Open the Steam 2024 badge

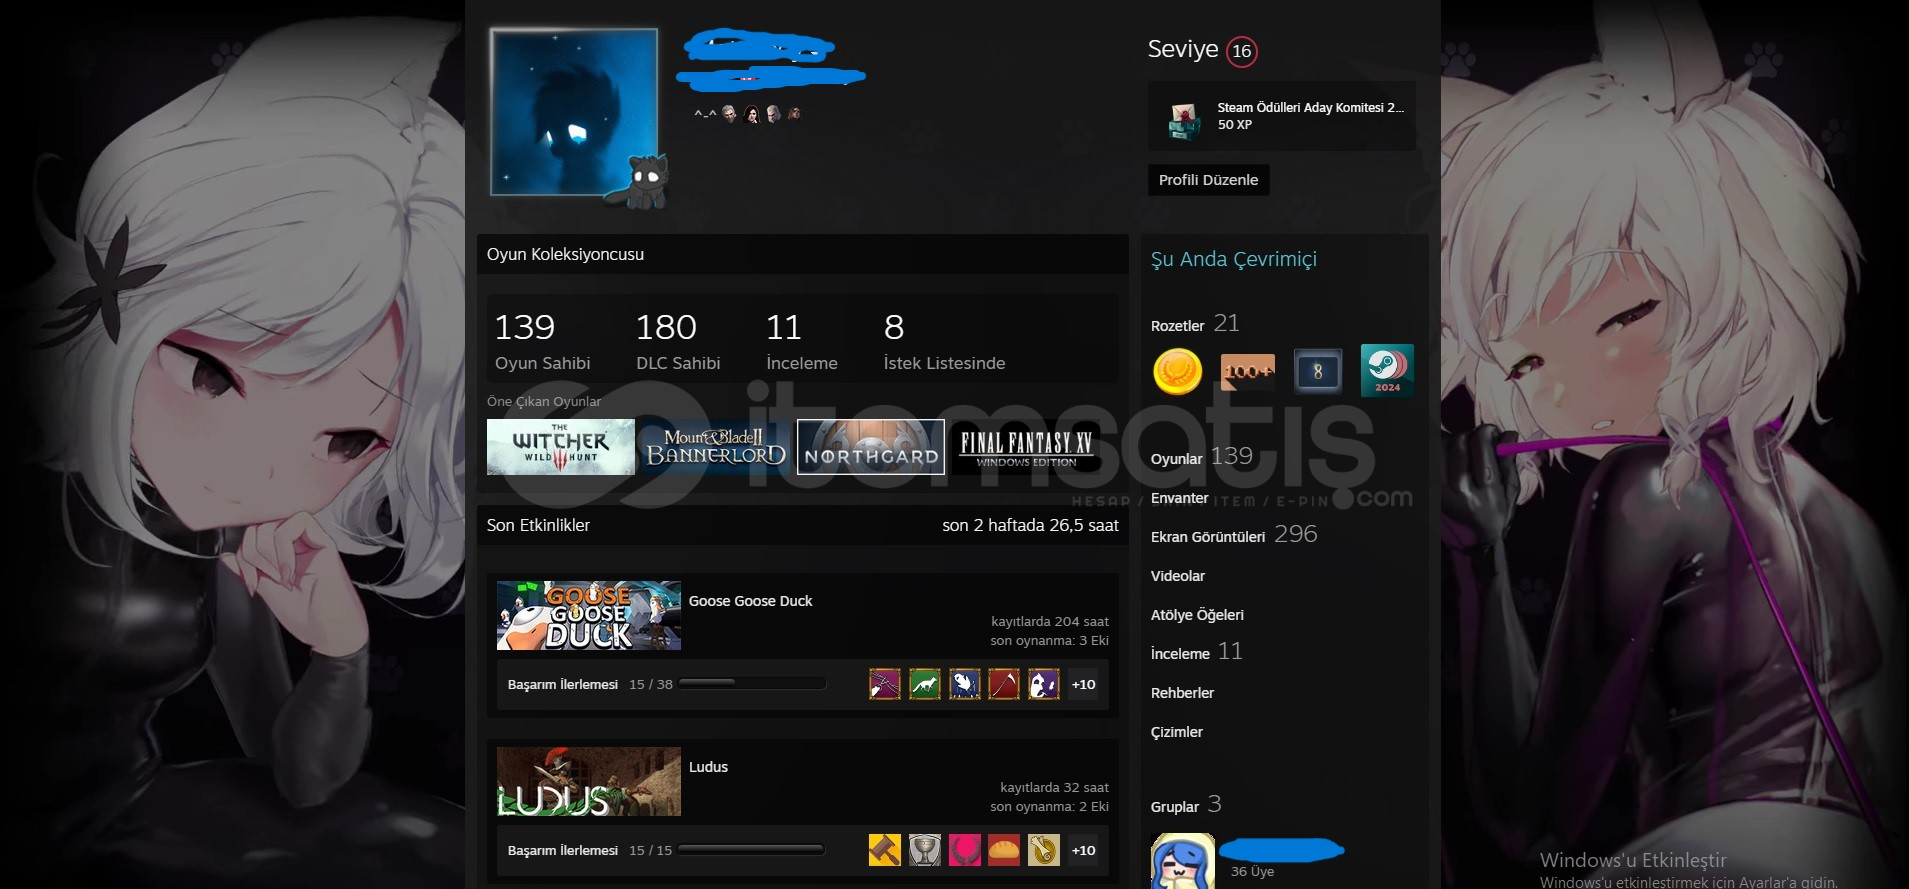point(1387,371)
